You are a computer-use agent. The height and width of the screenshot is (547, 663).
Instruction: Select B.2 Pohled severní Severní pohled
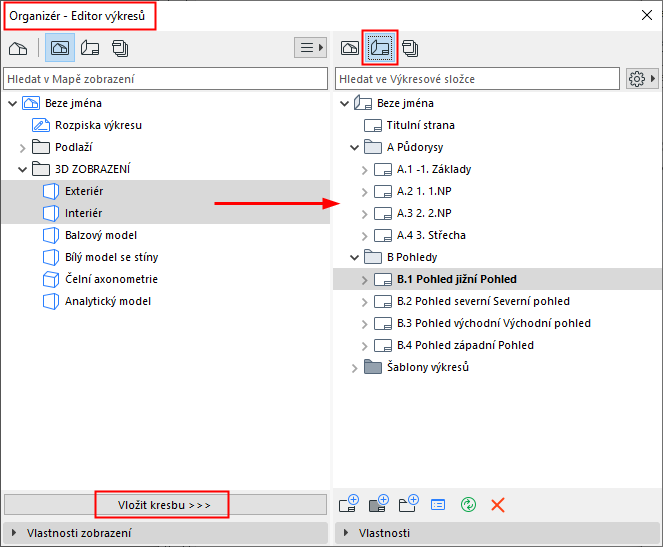(x=483, y=301)
